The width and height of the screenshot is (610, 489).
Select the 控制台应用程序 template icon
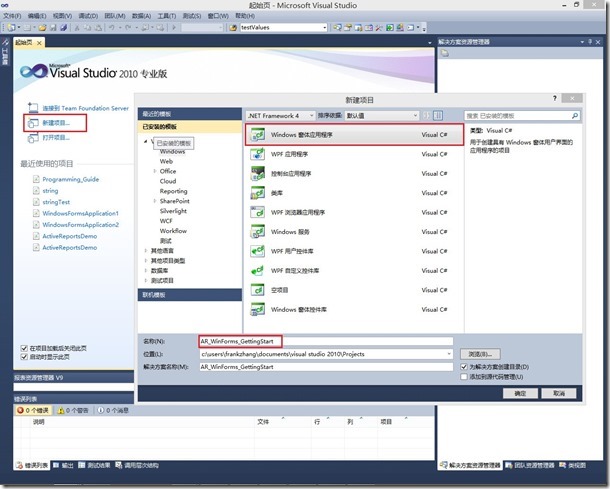point(258,174)
